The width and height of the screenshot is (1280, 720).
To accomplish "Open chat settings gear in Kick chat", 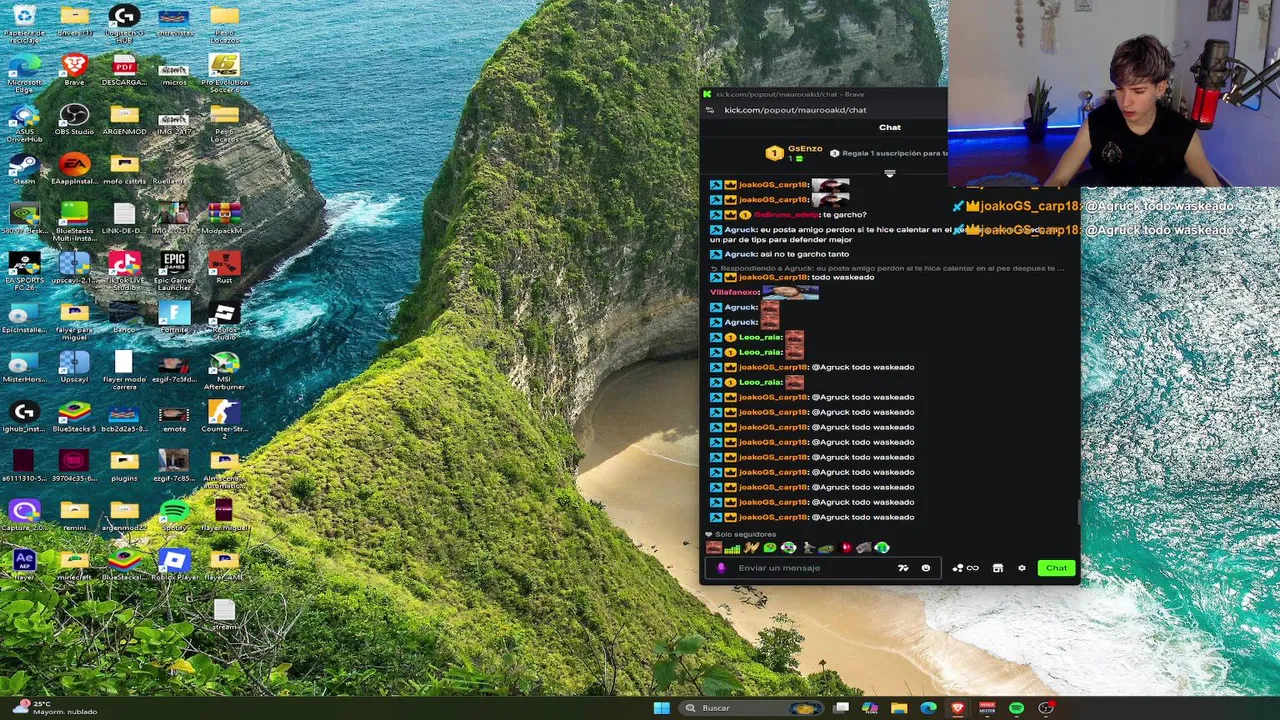I will click(1021, 568).
